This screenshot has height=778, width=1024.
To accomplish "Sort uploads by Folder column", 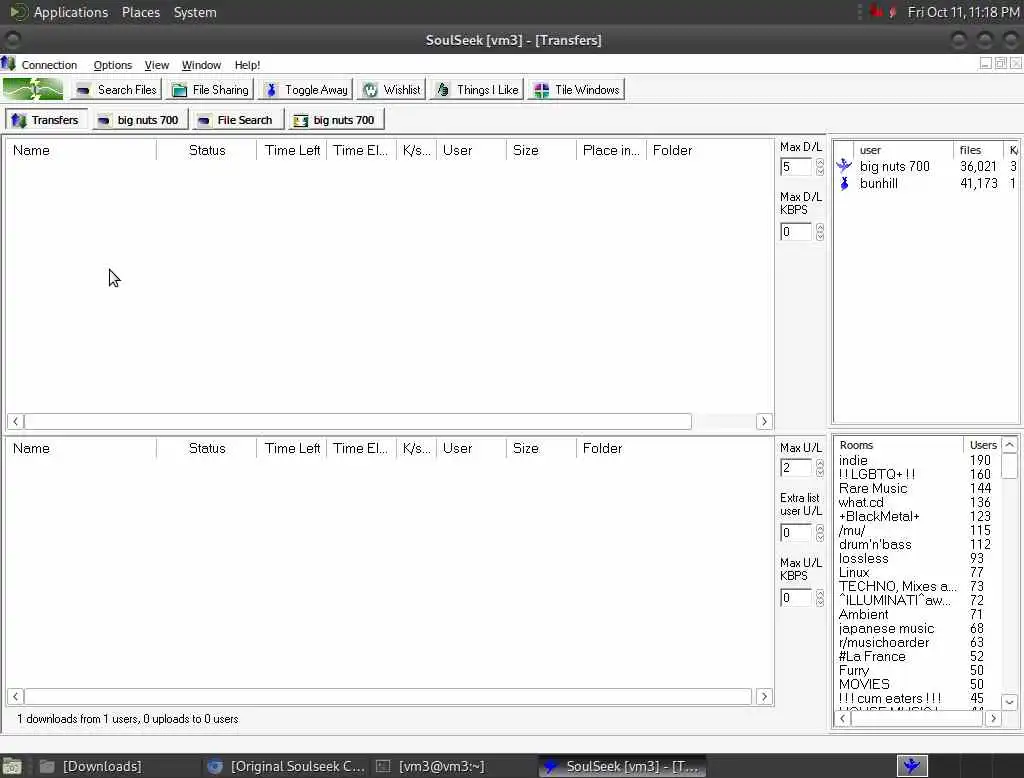I will tap(674, 448).
